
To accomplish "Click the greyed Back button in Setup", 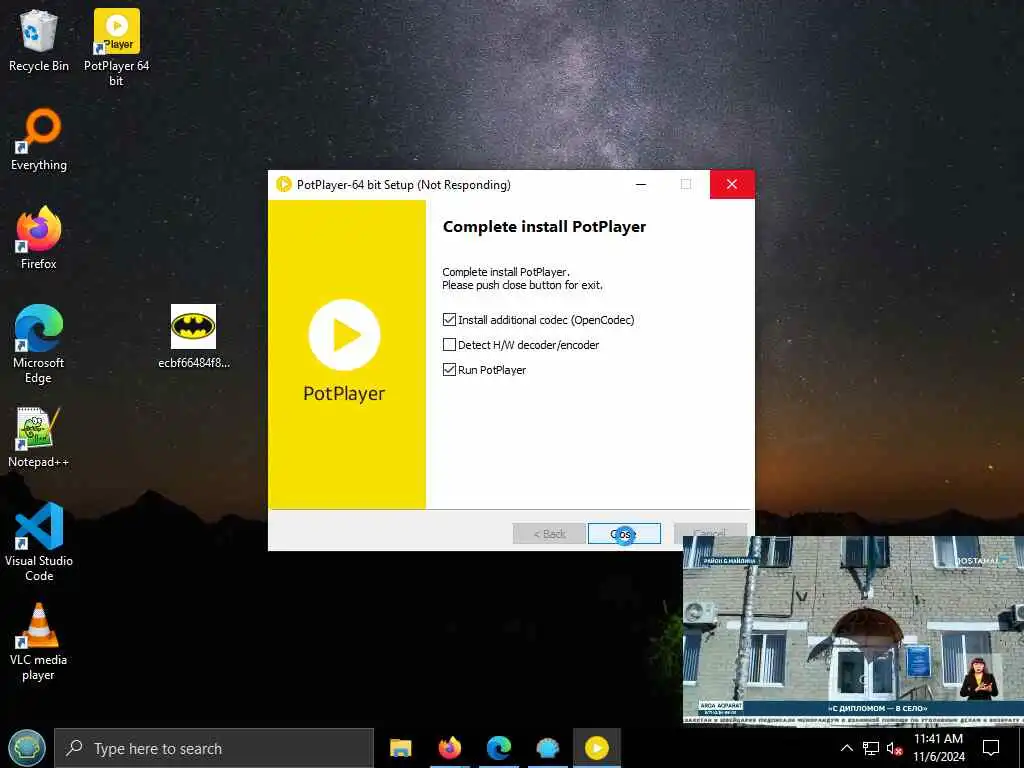I will pyautogui.click(x=549, y=534).
